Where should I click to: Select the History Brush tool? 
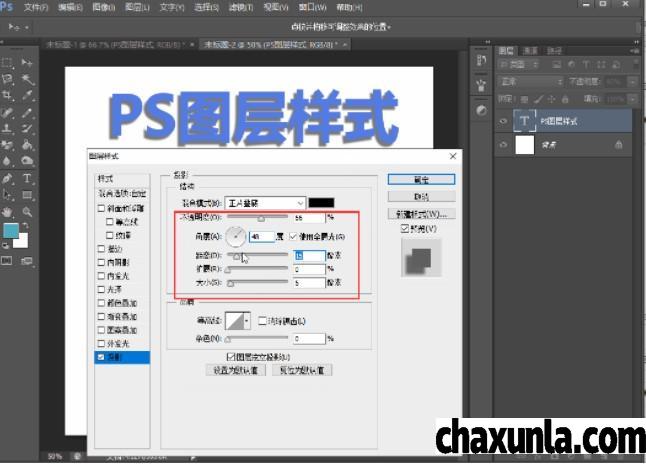coord(27,128)
